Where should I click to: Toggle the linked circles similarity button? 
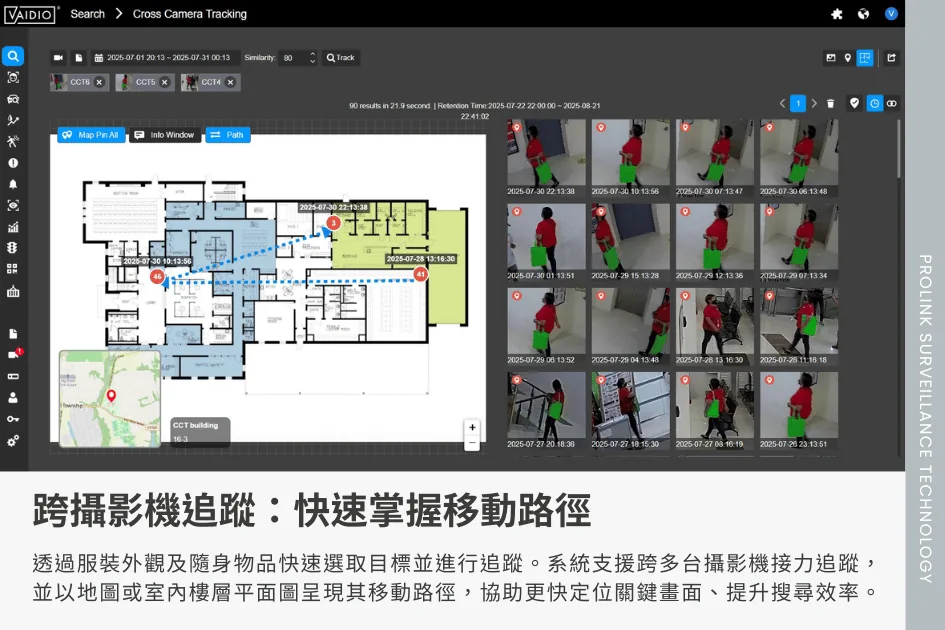pyautogui.click(x=892, y=104)
